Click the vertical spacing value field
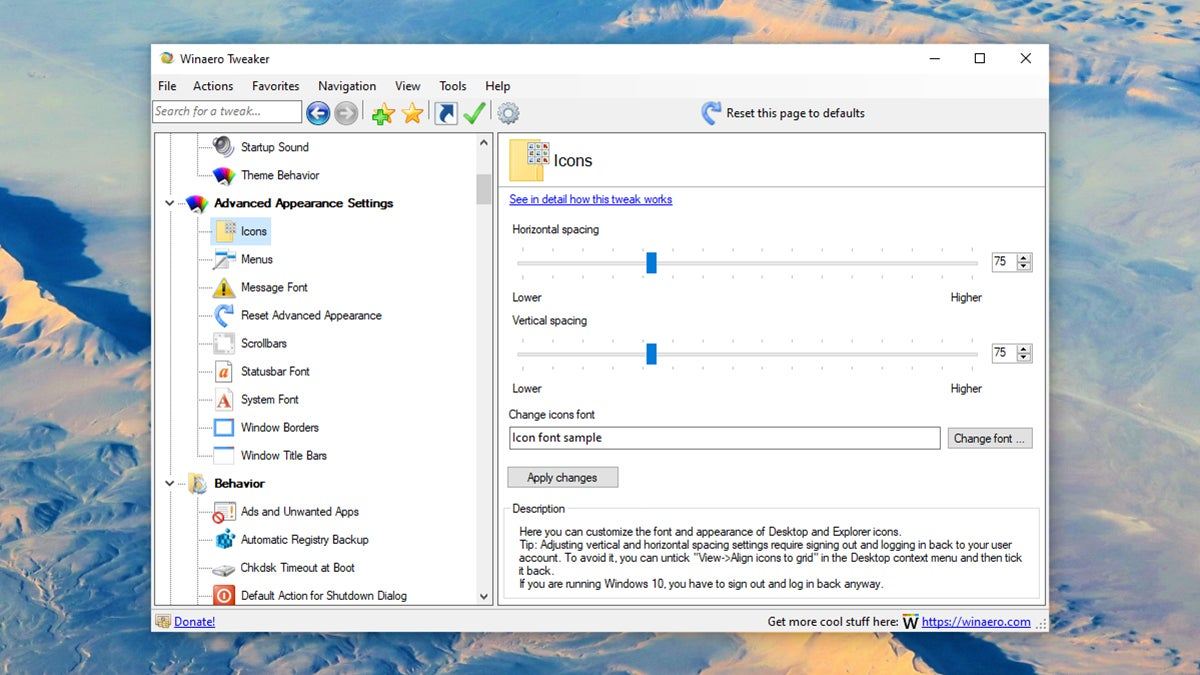Image resolution: width=1200 pixels, height=675 pixels. click(1003, 353)
